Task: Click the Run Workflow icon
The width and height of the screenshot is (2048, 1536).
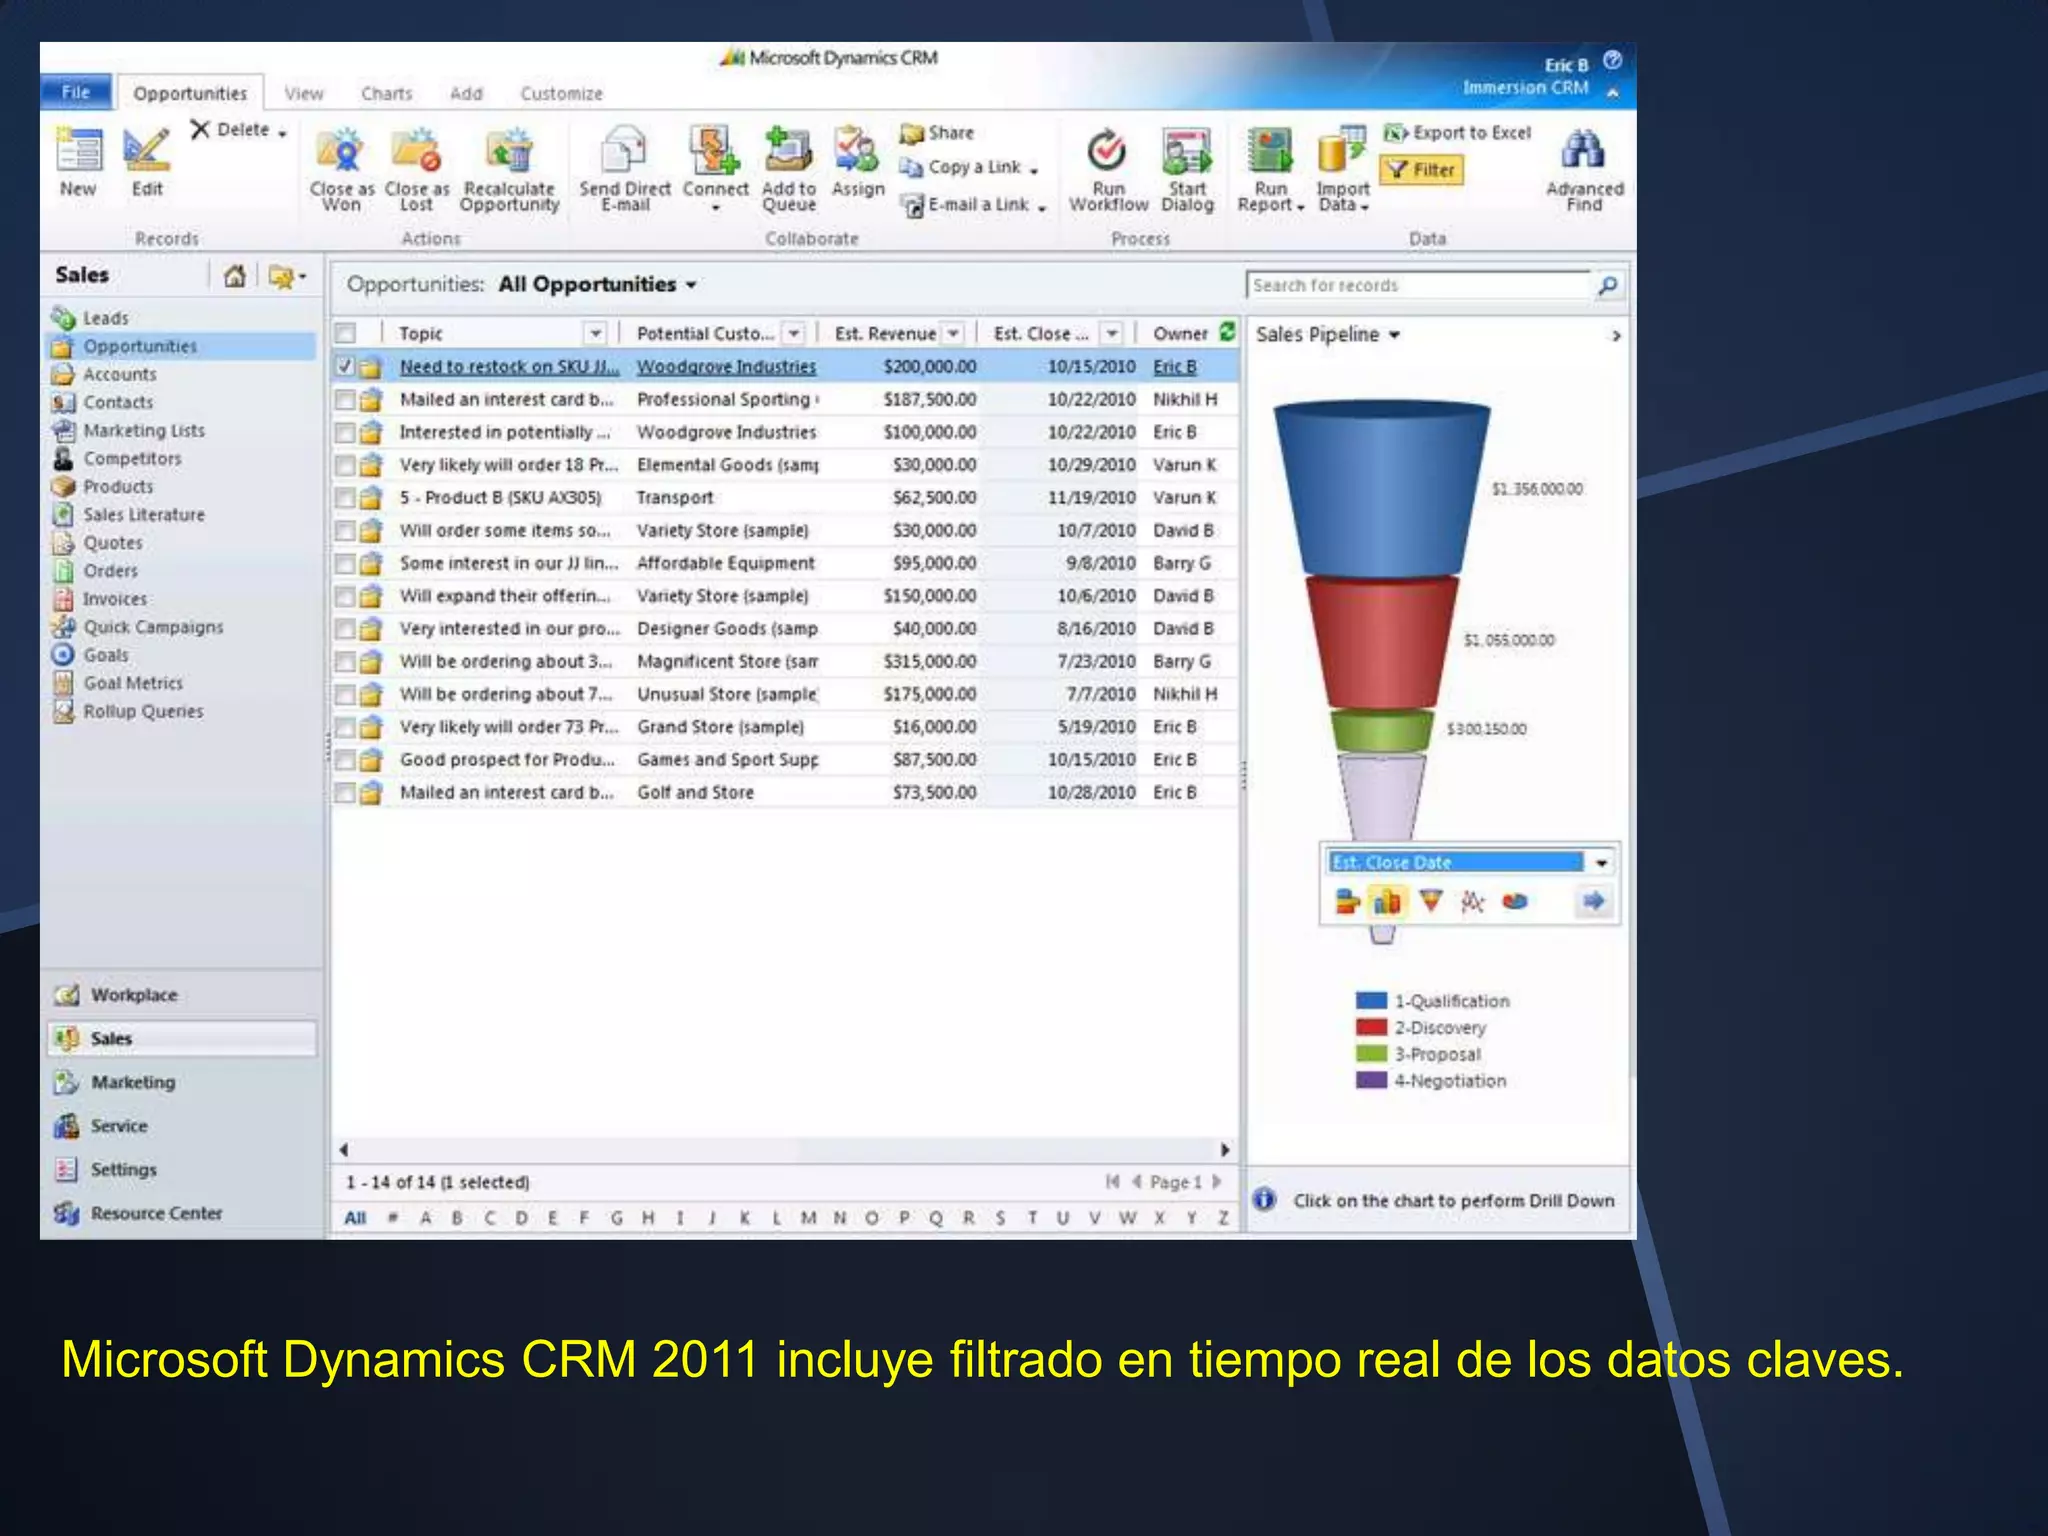Action: (x=1107, y=151)
